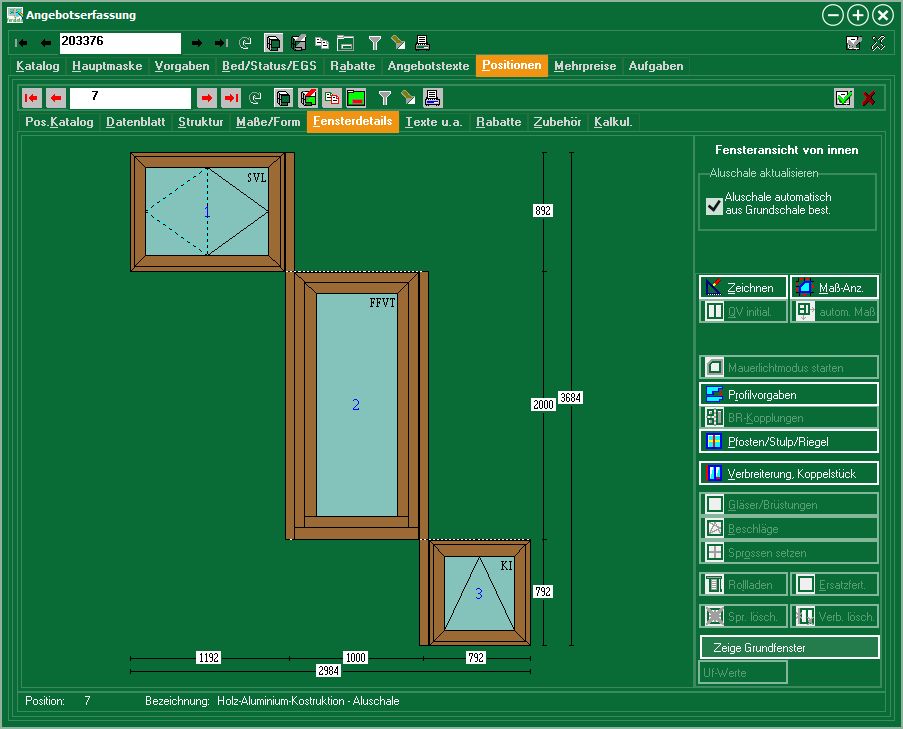Click the total height dimension 3684
Screen dimensions: 903x729
coord(570,397)
